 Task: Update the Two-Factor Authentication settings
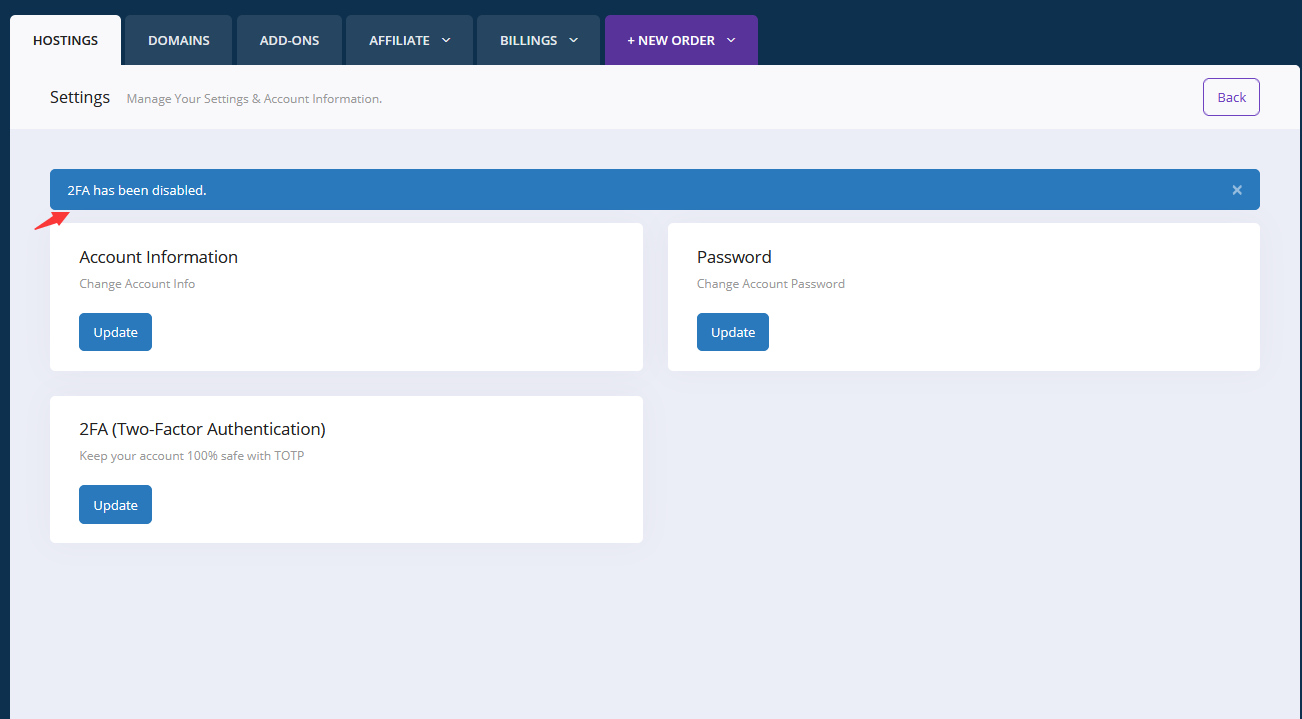(x=115, y=504)
